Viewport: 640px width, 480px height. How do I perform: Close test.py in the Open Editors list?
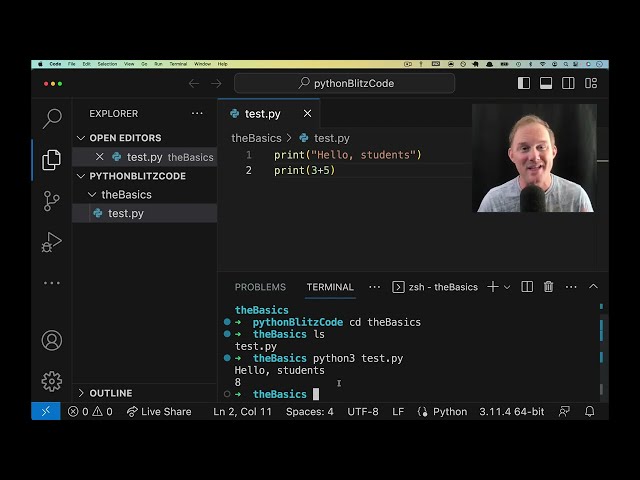point(100,157)
